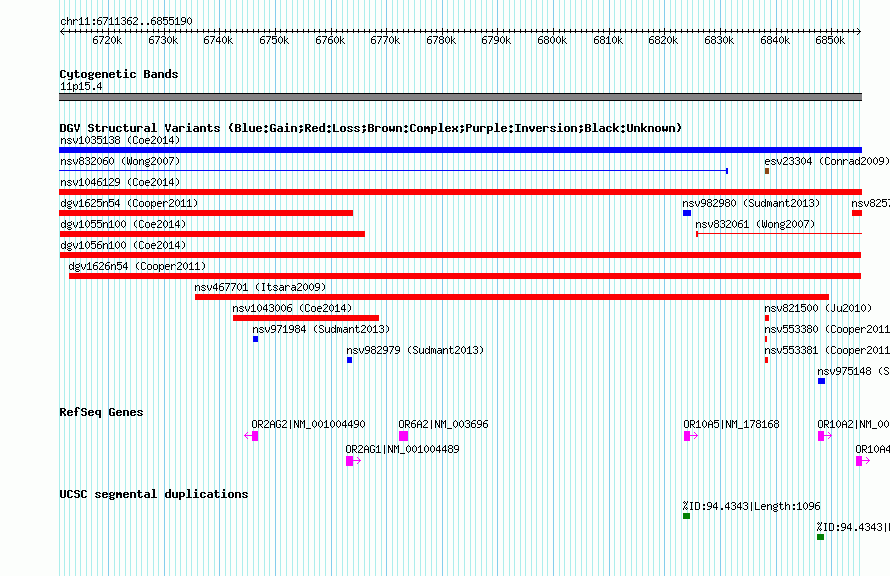Click the OR6A2 magenta gene box
Viewport: 890px width, 576px height.
404,436
